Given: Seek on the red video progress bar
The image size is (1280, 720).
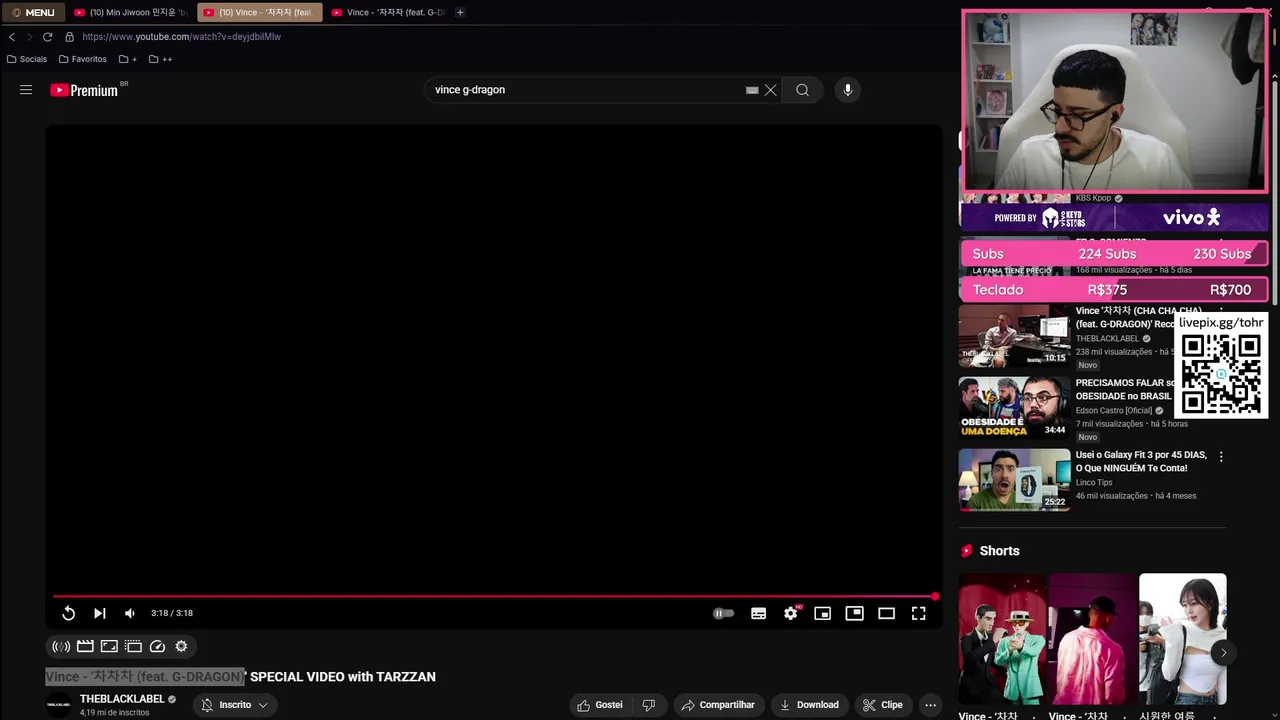Looking at the screenshot, I should [494, 597].
